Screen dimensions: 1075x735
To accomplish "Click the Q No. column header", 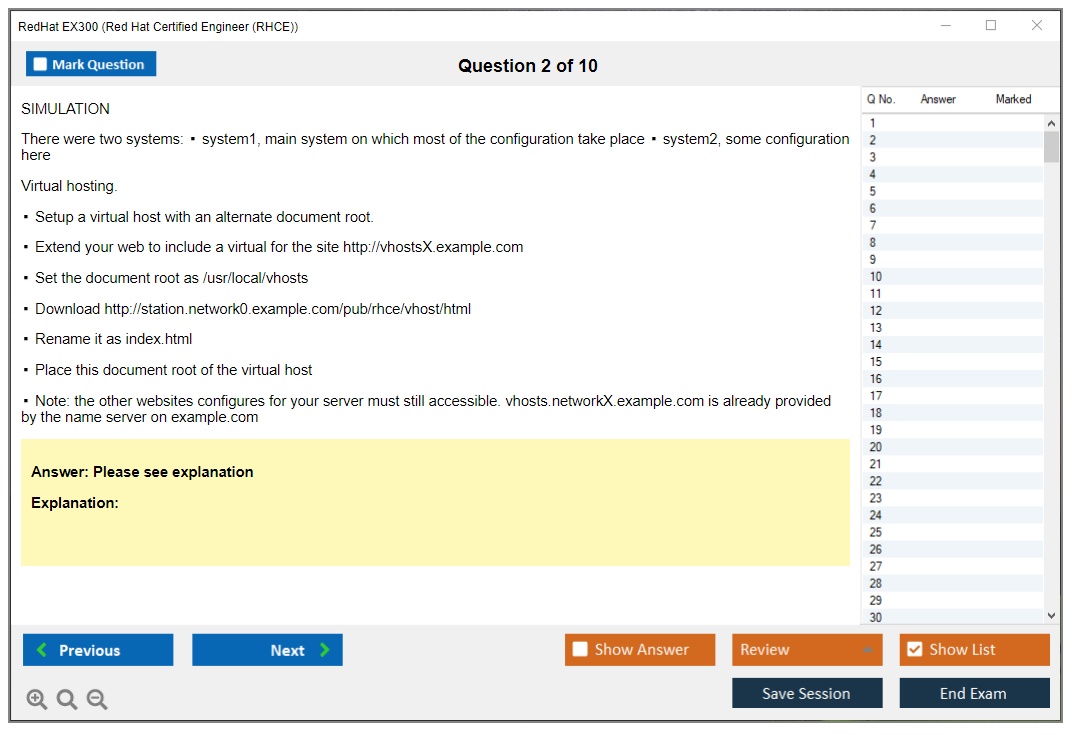I will [x=881, y=99].
